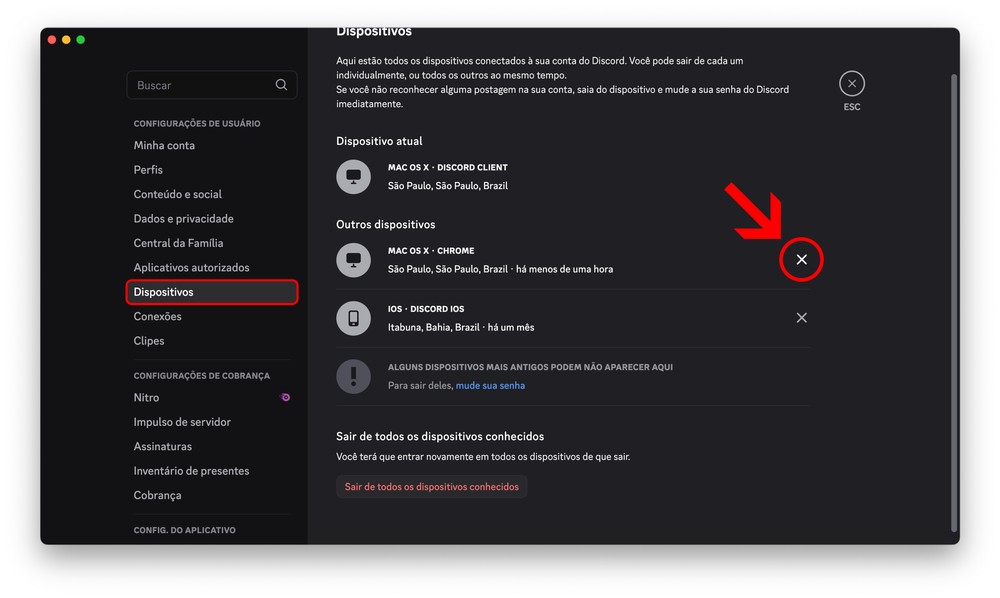Image resolution: width=1000 pixels, height=598 pixels.
Task: Log out the Mac OS X Chrome device
Action: [802, 259]
